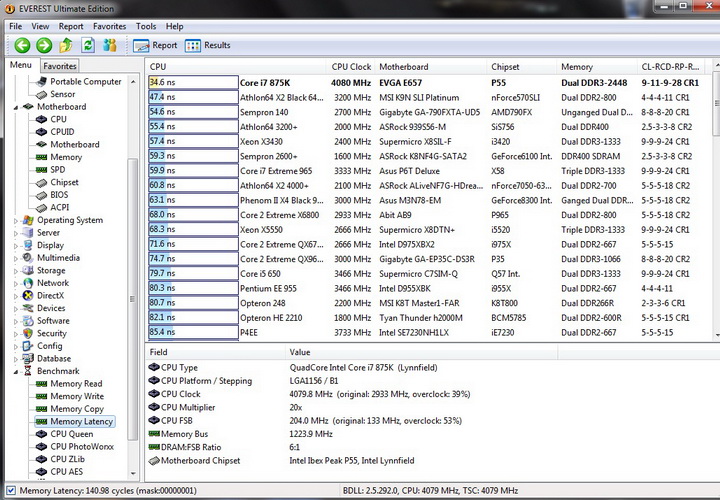Collapse the Benchmark tree node

click(16, 371)
